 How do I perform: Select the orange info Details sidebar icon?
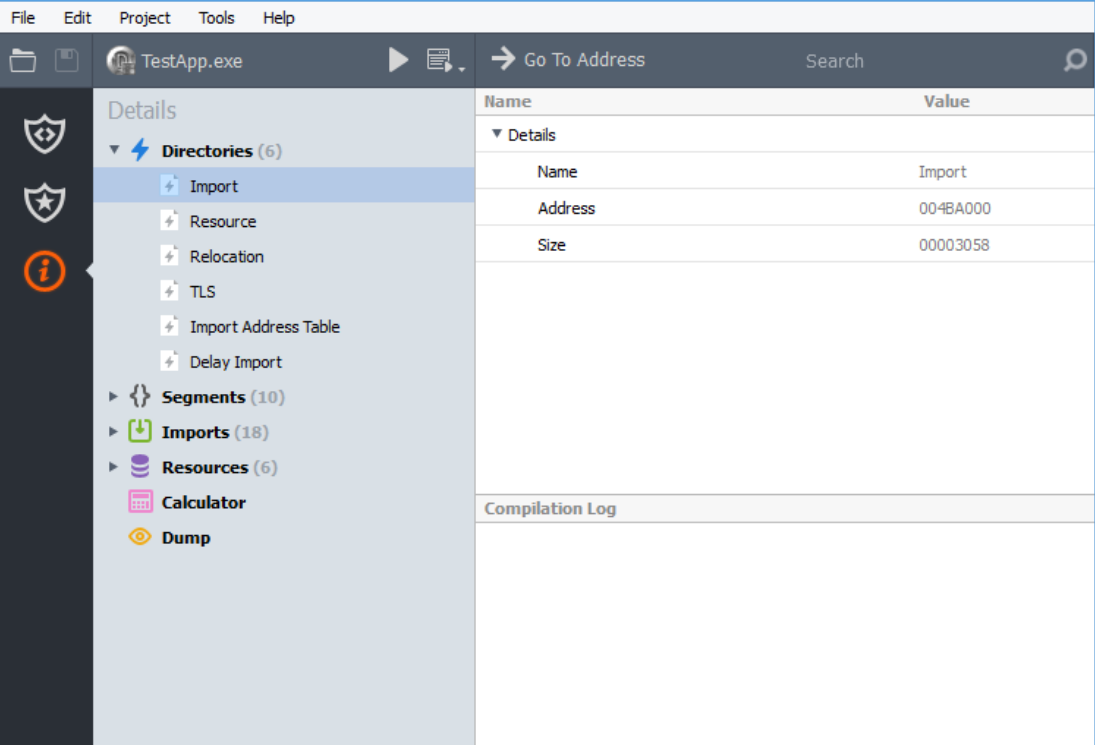point(45,271)
